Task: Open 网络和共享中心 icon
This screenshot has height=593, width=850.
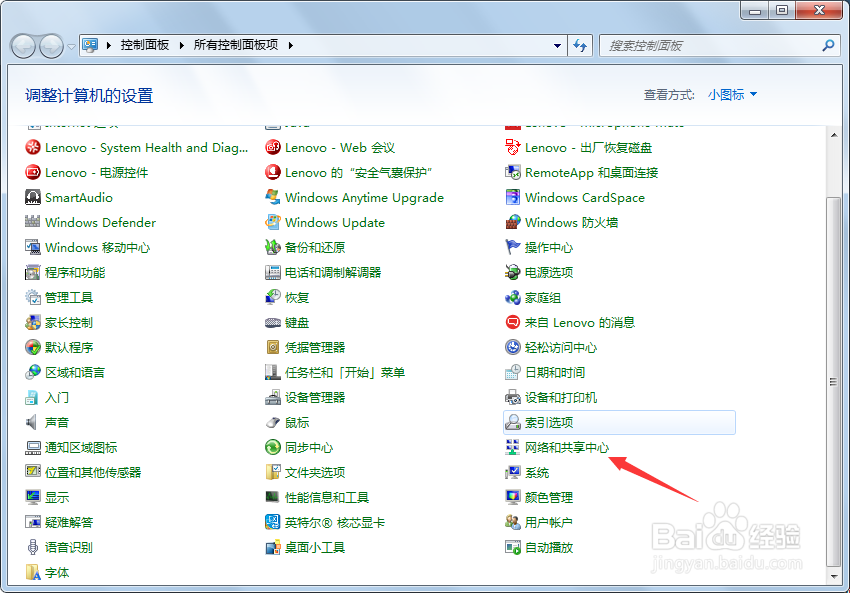Action: [513, 447]
